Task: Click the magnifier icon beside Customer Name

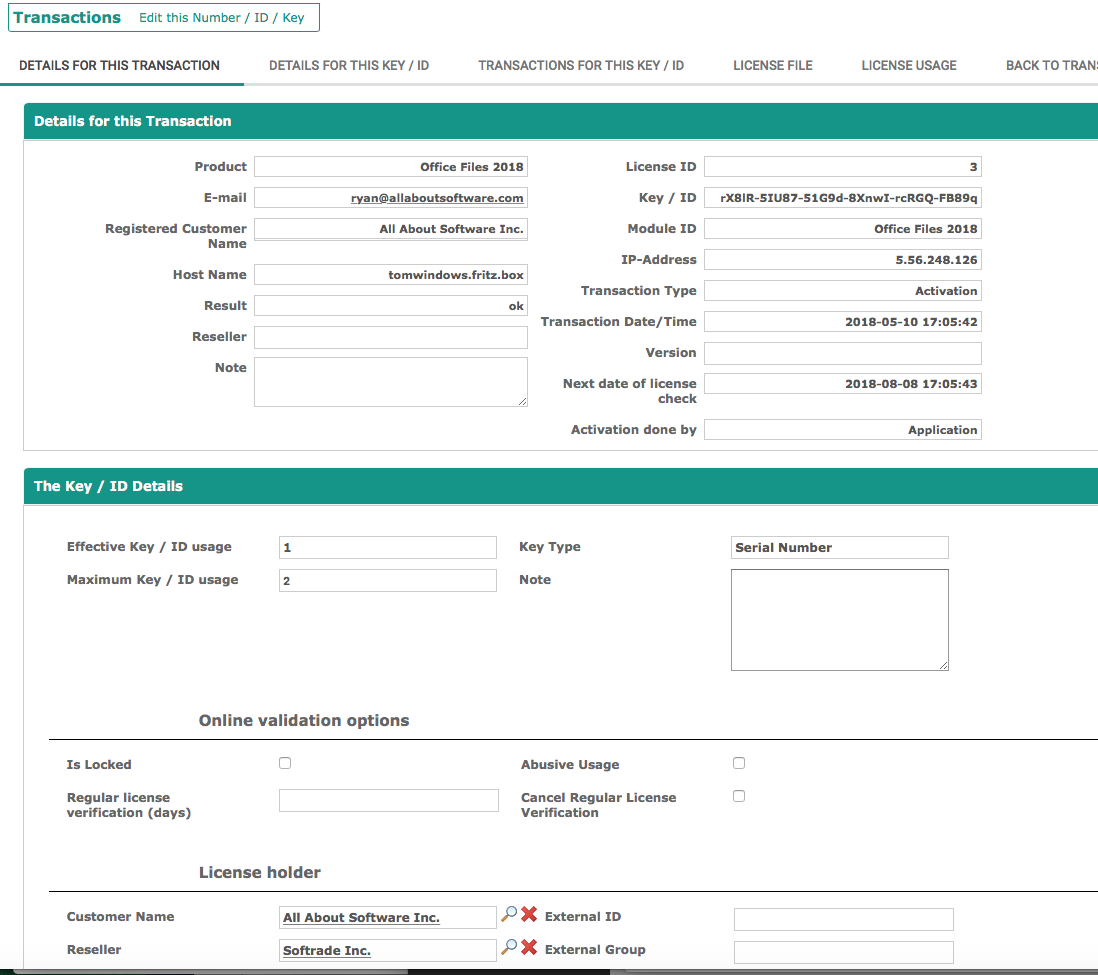Action: click(509, 915)
